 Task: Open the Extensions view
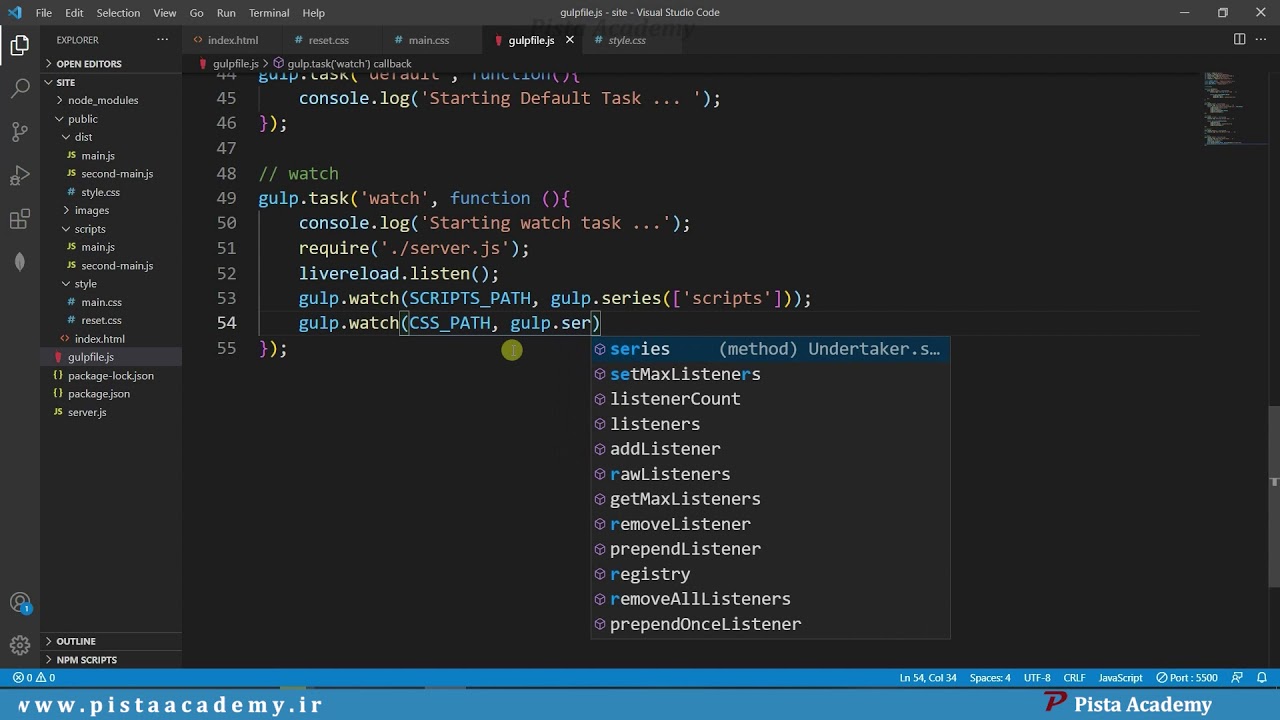pyautogui.click(x=20, y=219)
